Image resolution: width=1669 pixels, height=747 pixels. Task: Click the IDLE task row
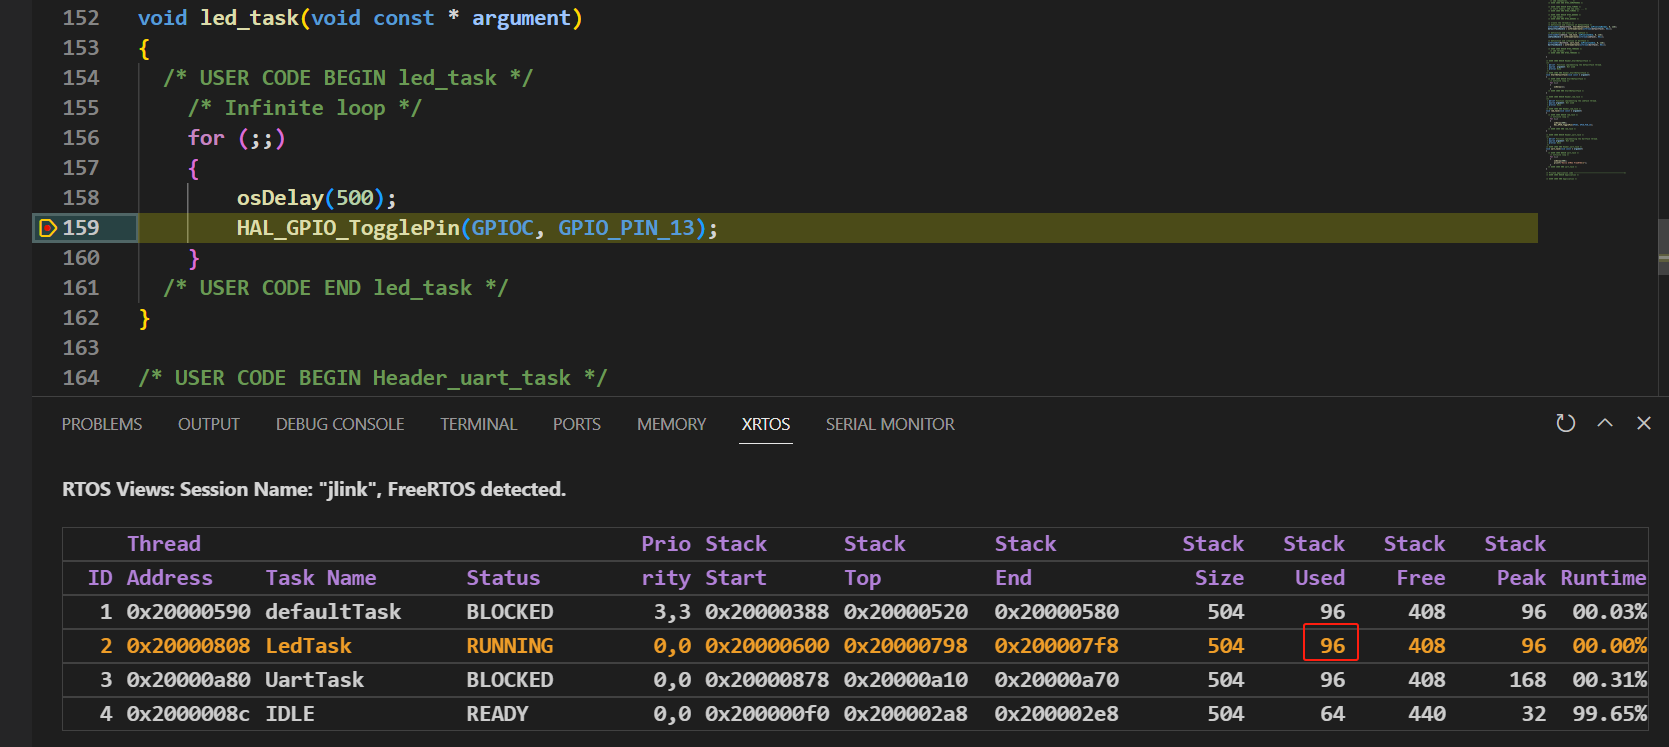[855, 714]
